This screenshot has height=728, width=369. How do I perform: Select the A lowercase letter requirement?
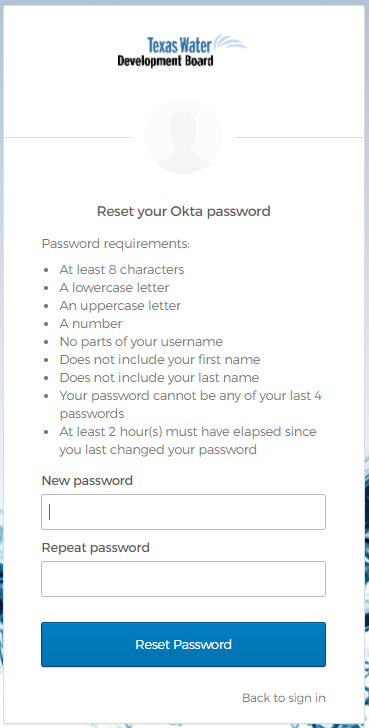coord(114,288)
